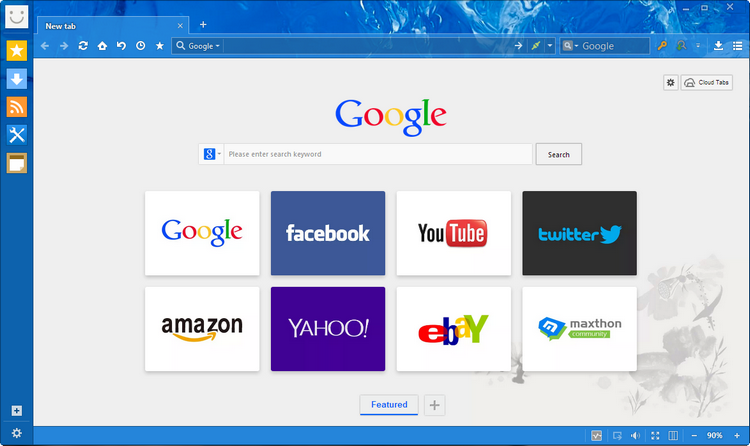This screenshot has width=750, height=446.
Task: Zoom in with the plus button
Action: [737, 435]
